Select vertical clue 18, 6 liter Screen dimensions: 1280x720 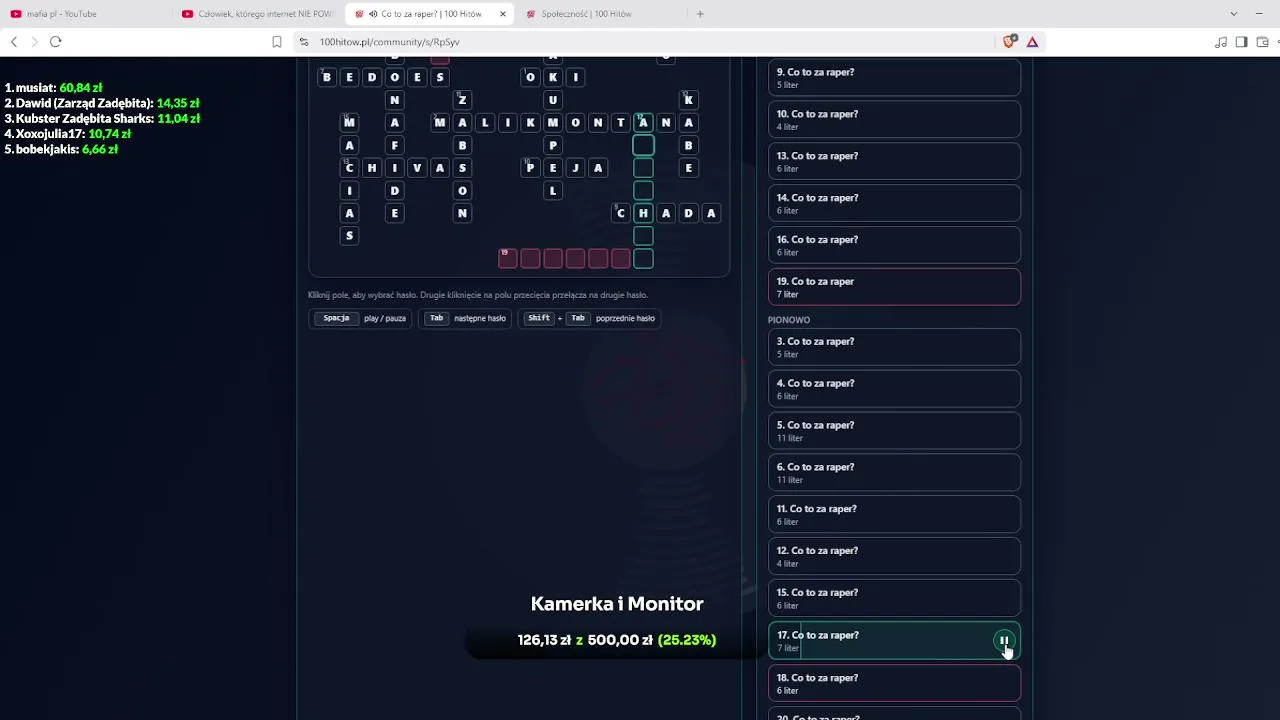(x=894, y=684)
